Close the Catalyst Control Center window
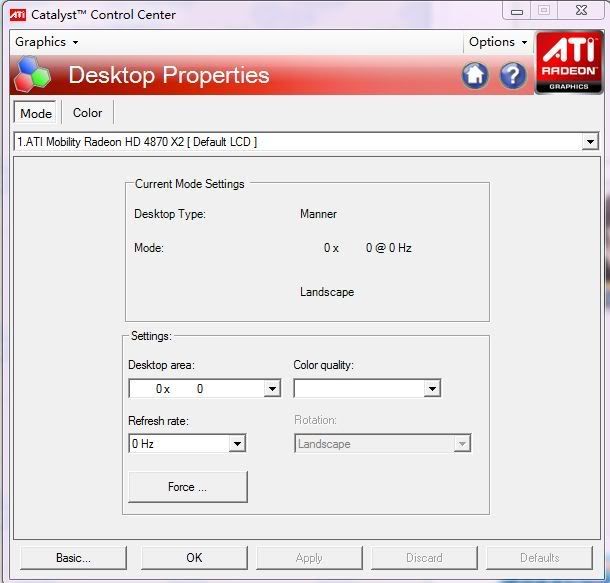Screen dimensions: 610x583 point(581,11)
